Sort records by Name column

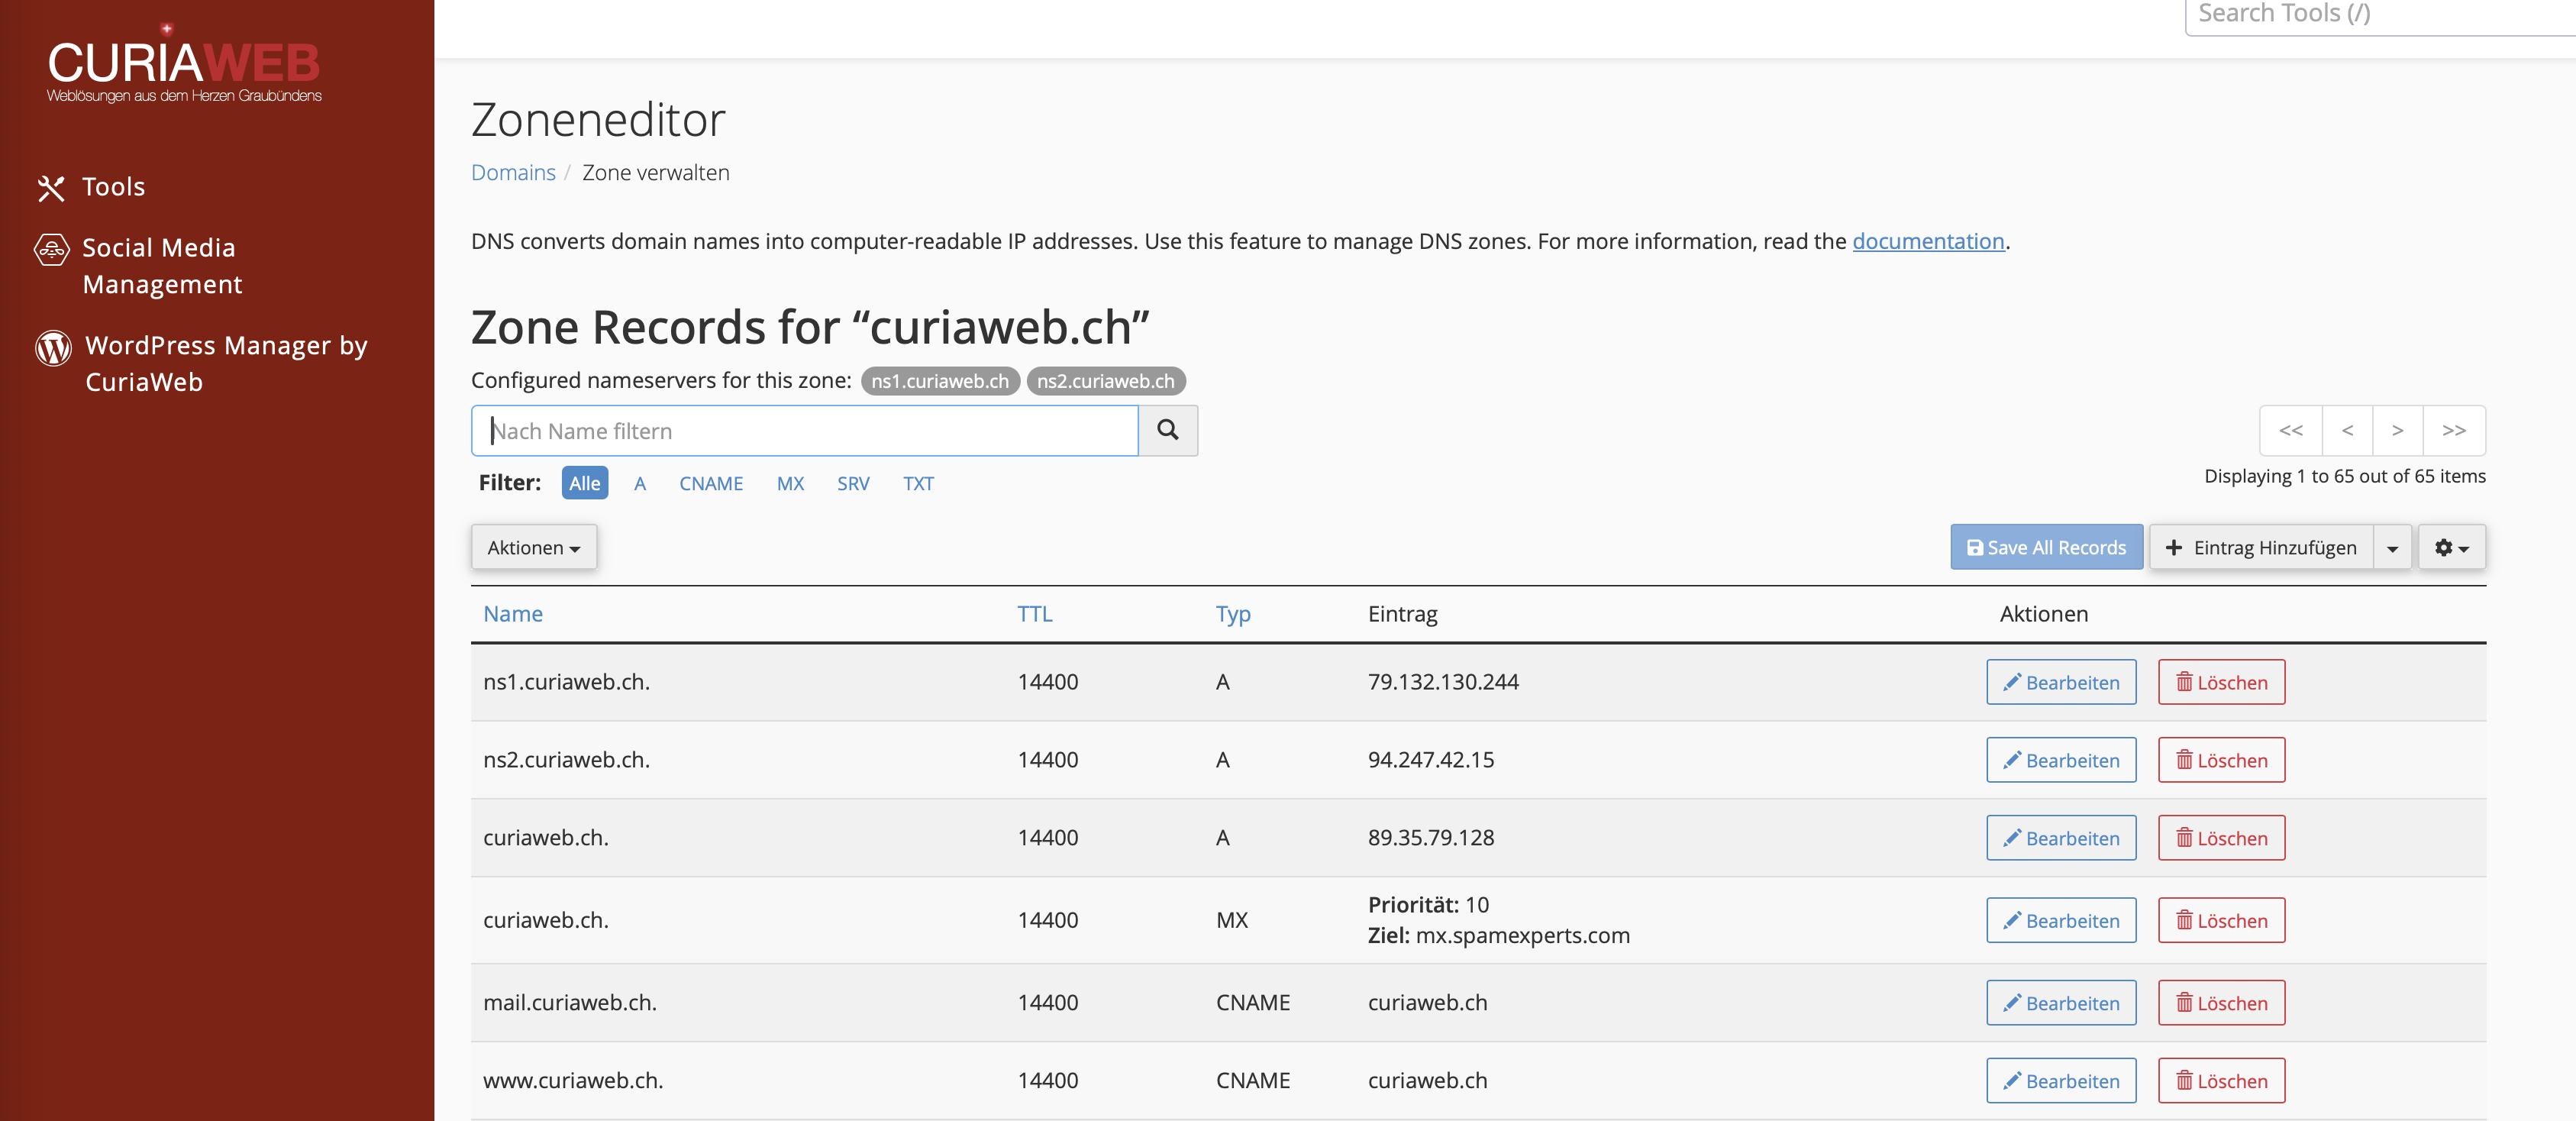click(x=513, y=614)
